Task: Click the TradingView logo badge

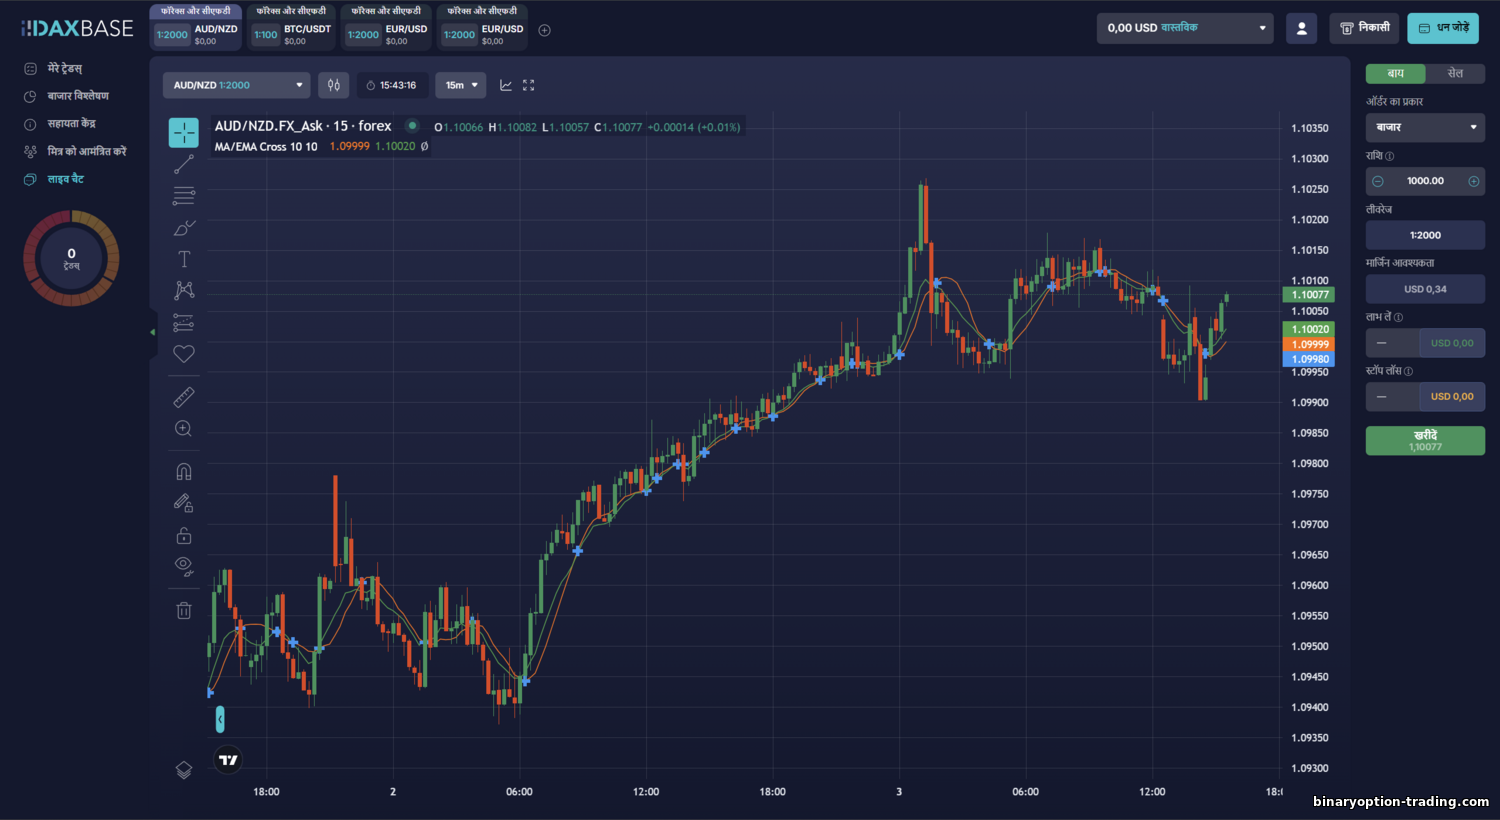Action: (229, 760)
